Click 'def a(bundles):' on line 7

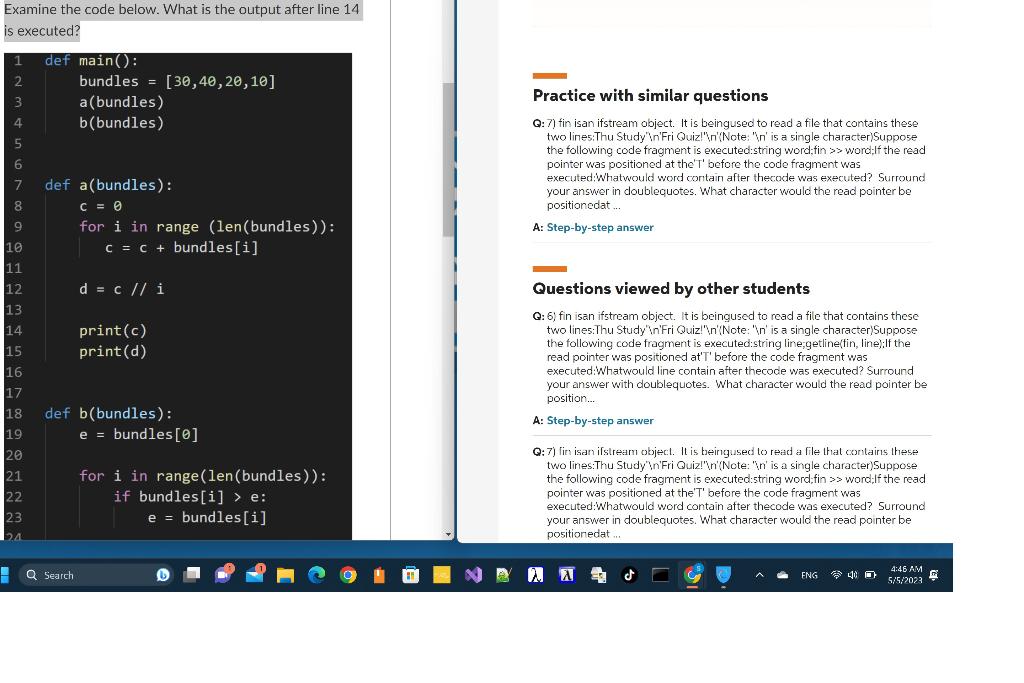click(108, 185)
